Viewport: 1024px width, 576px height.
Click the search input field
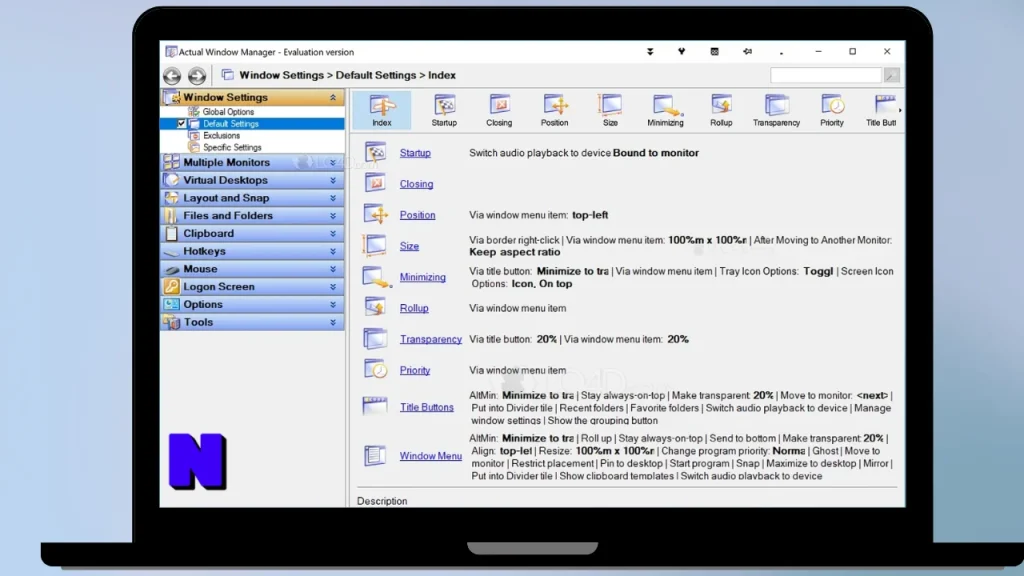tap(826, 75)
